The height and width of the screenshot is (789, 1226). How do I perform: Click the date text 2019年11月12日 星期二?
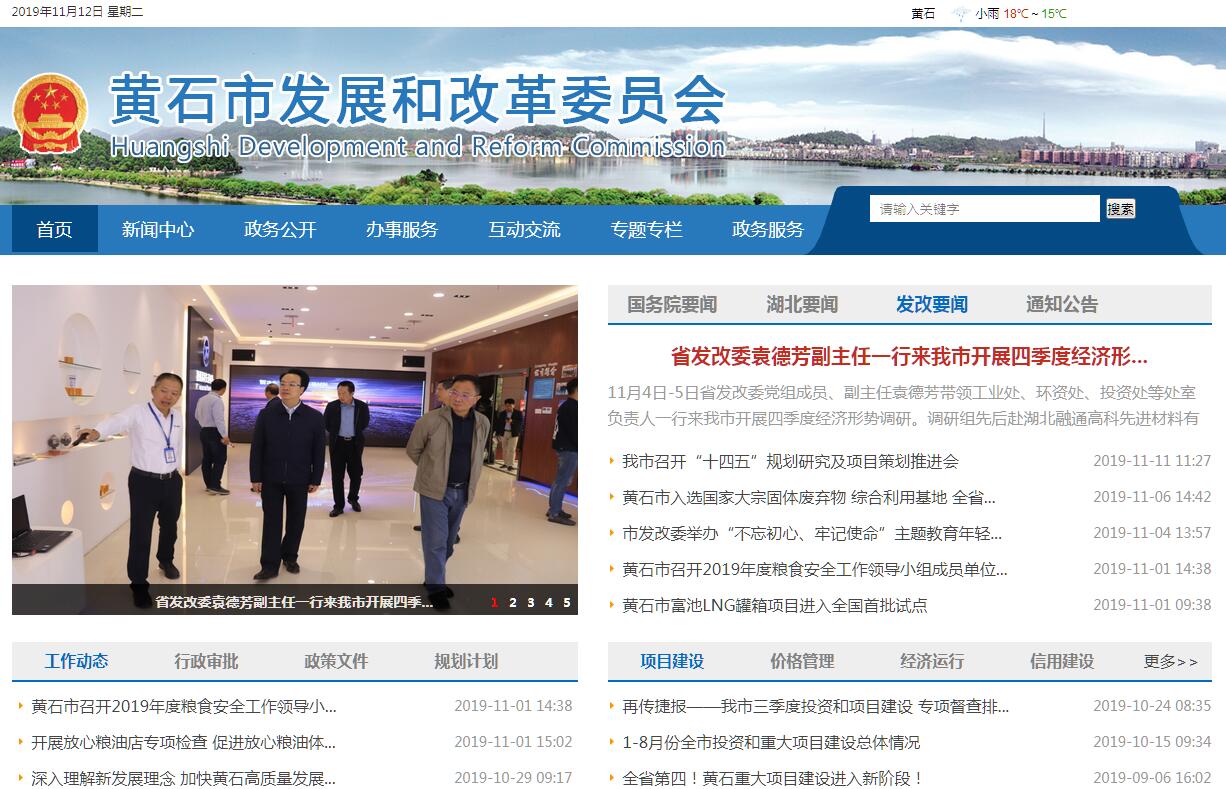tap(78, 12)
